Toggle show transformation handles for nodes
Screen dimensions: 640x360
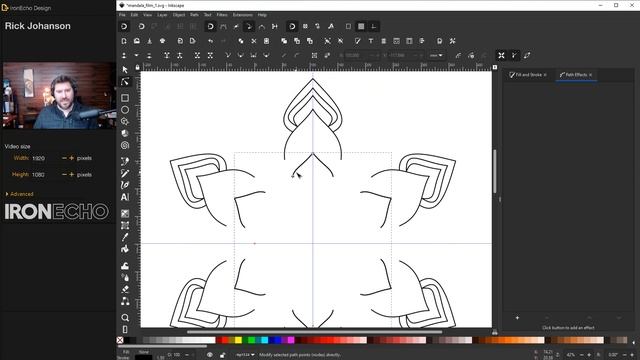click(502, 56)
